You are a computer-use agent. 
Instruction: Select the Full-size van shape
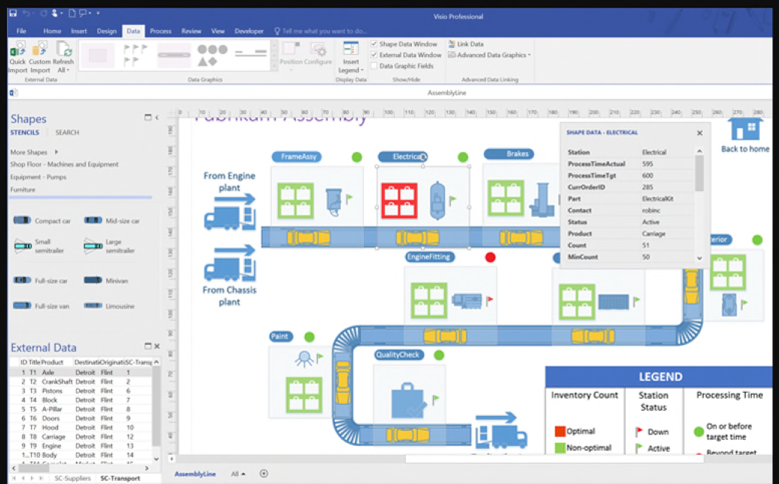pos(22,306)
